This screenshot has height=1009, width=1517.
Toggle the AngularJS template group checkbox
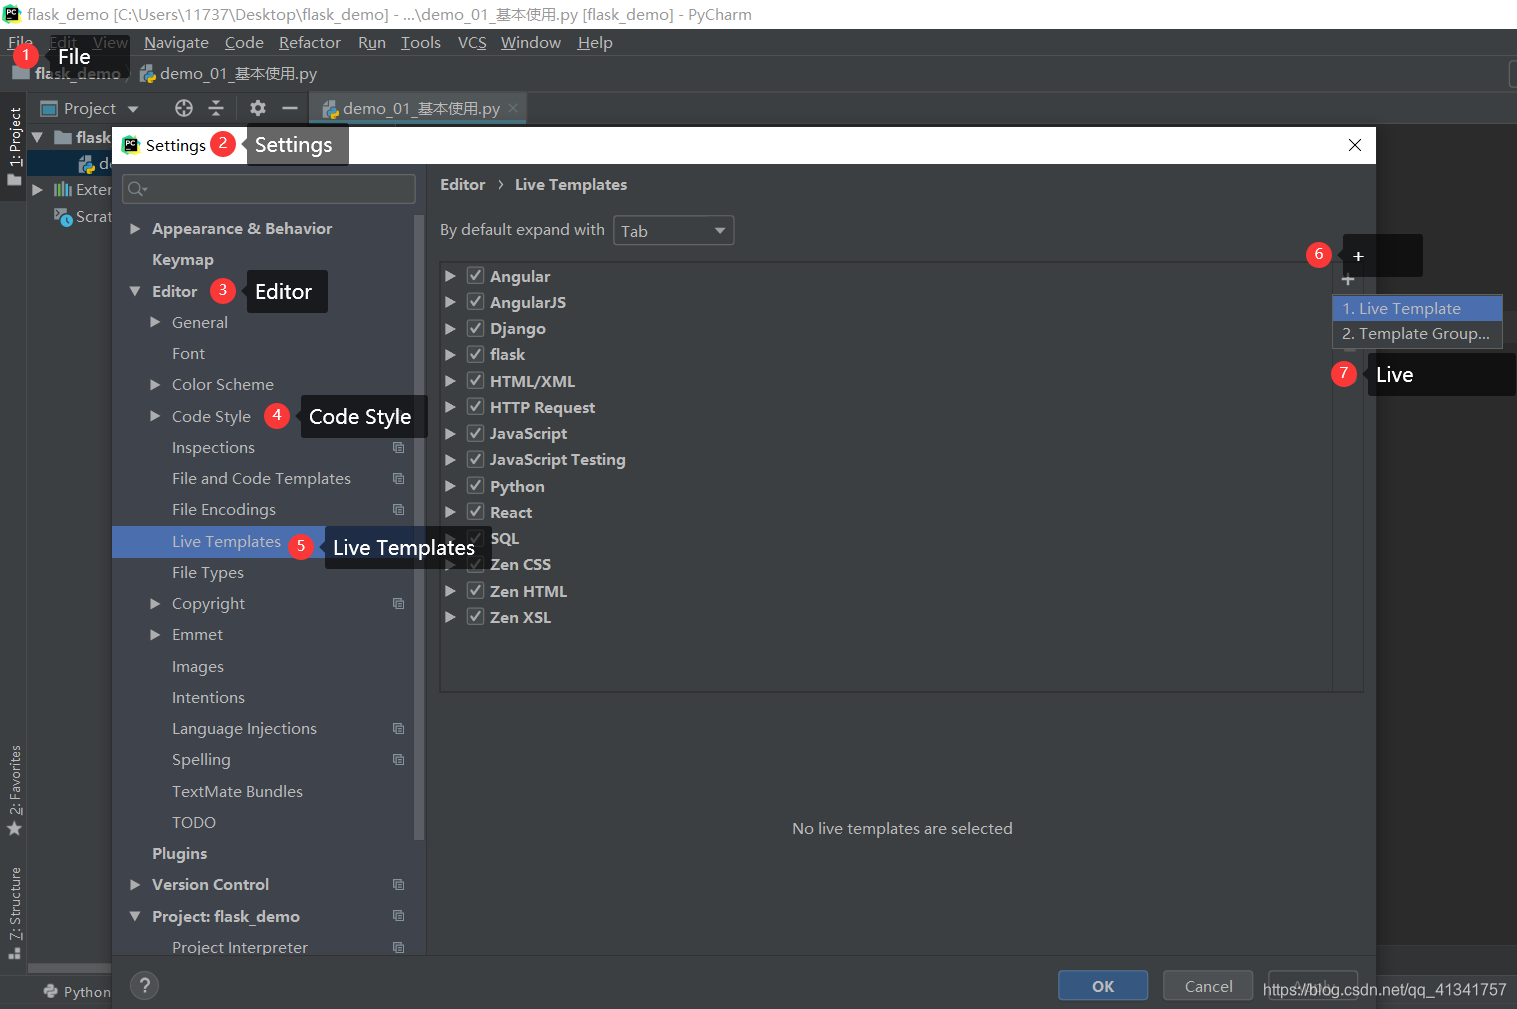476,302
